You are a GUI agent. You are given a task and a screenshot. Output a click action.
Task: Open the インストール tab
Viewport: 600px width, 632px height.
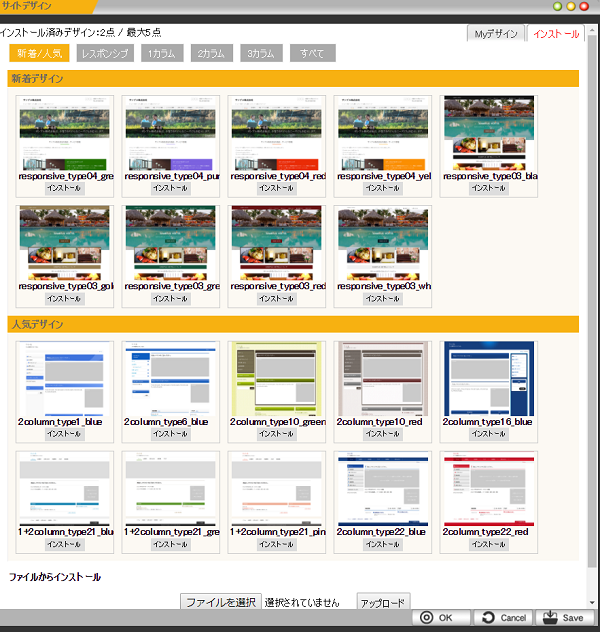point(556,34)
